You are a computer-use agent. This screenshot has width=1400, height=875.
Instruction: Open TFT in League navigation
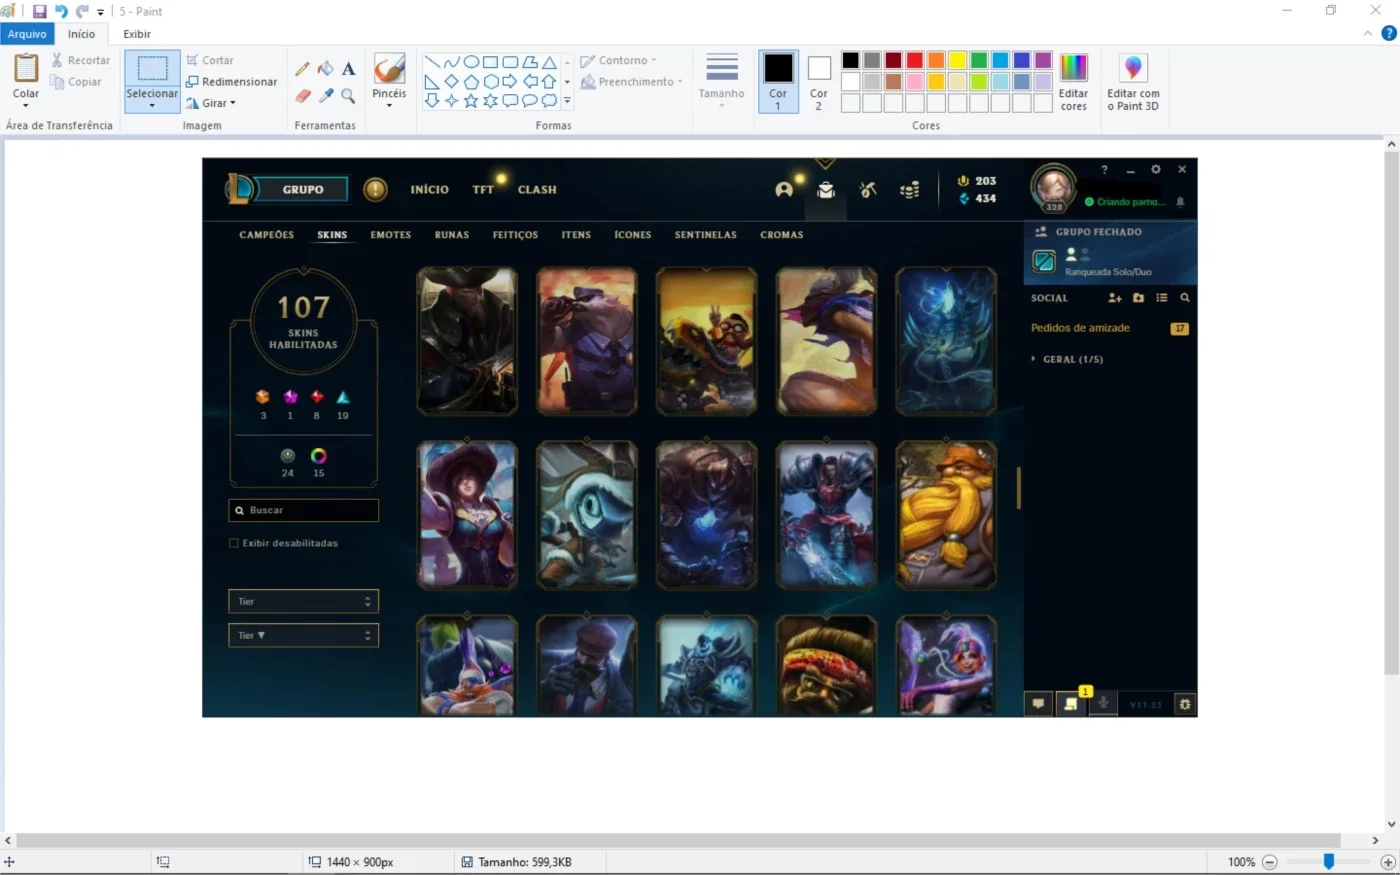tap(483, 189)
